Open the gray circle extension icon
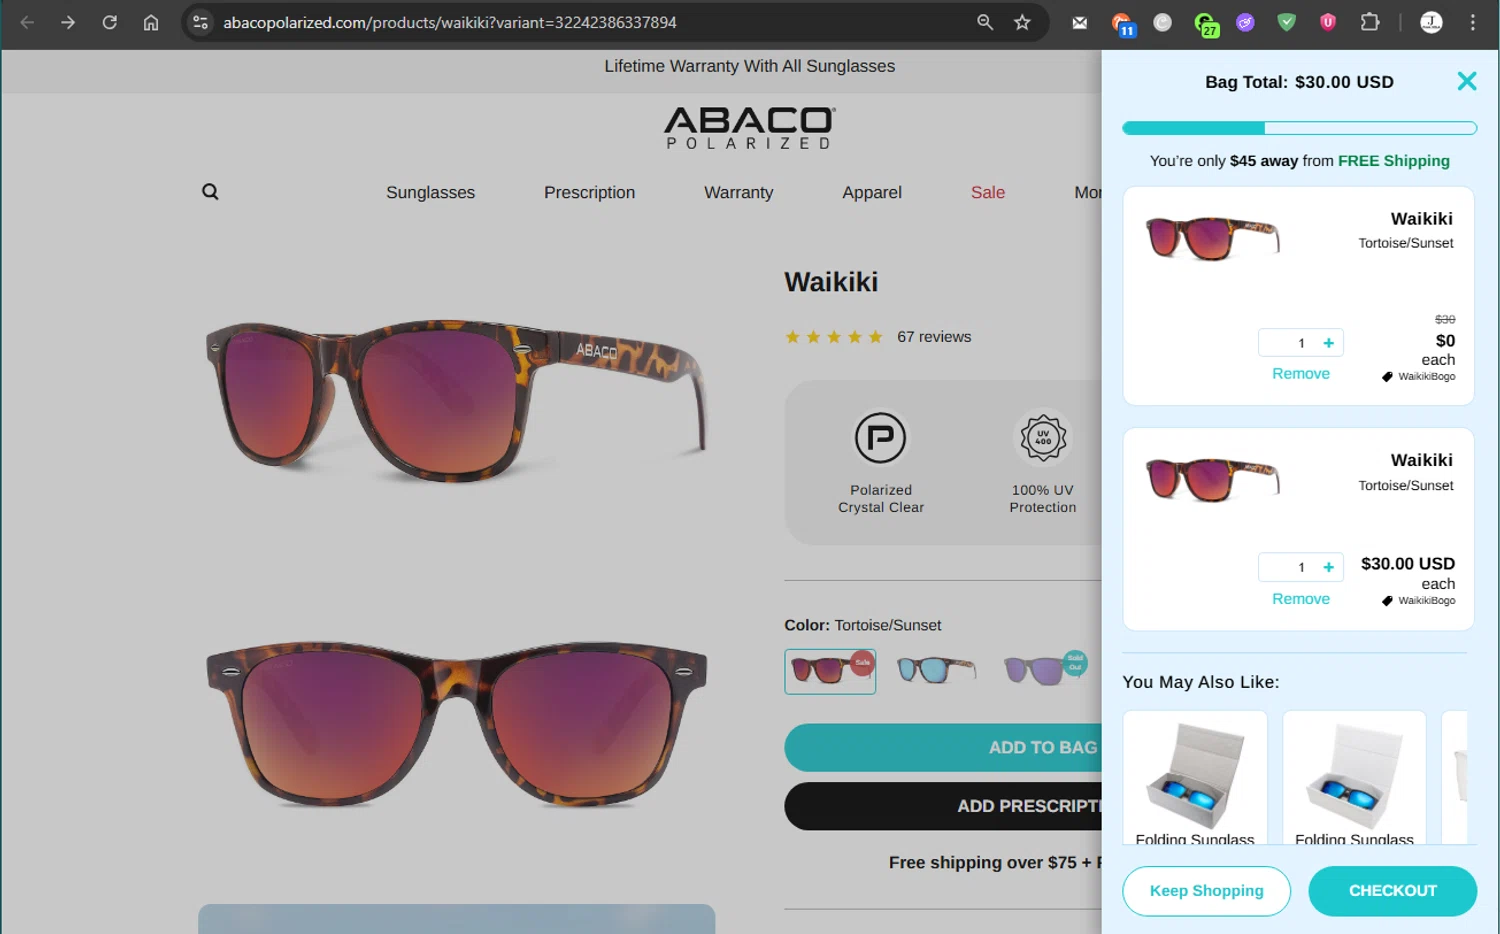The width and height of the screenshot is (1500, 934). click(x=1162, y=22)
